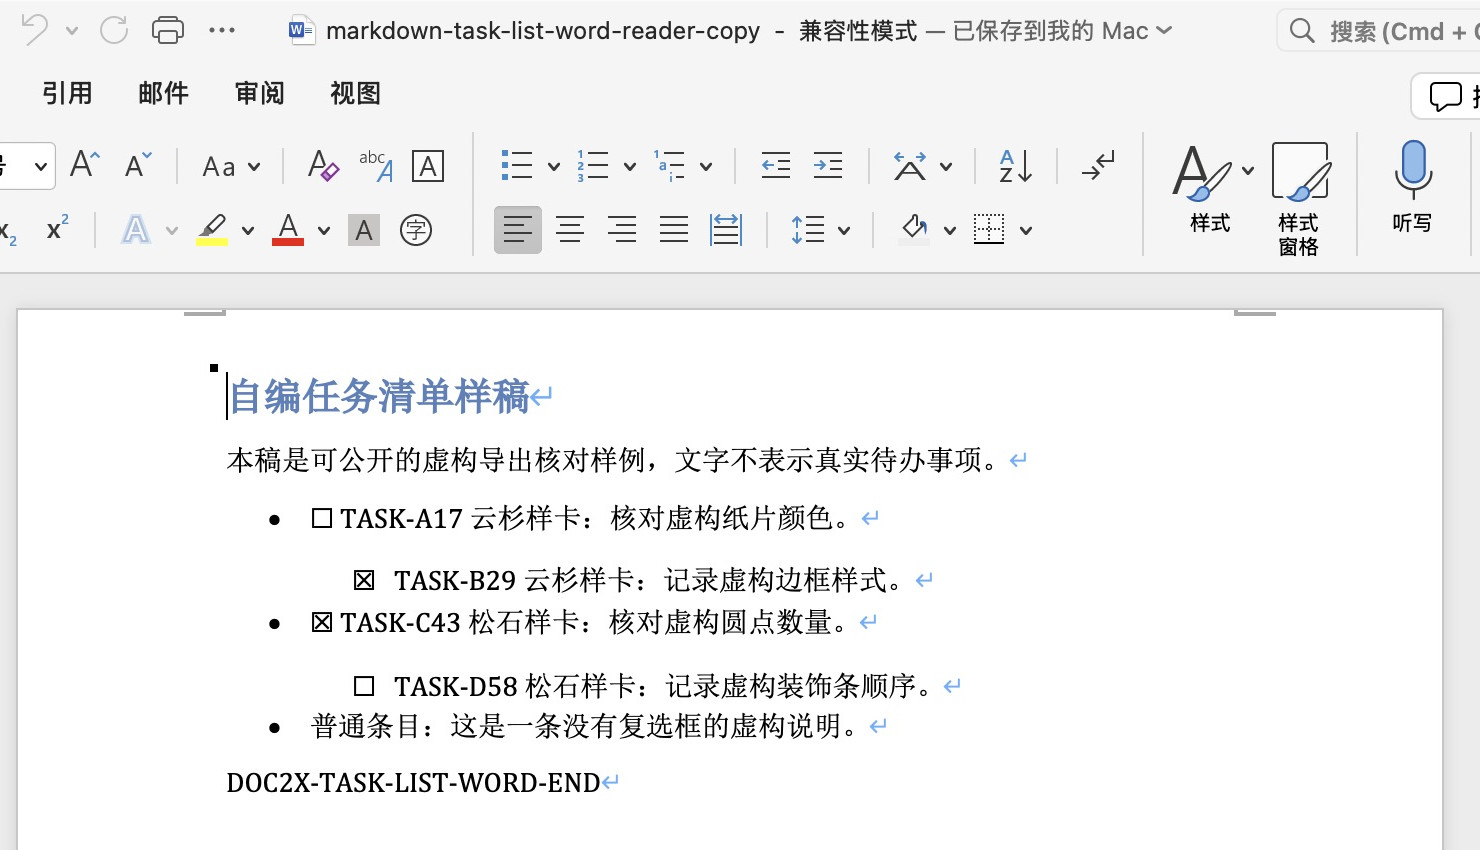Click the heading 自编任务清单样稿
This screenshot has width=1480, height=850.
[x=379, y=397]
